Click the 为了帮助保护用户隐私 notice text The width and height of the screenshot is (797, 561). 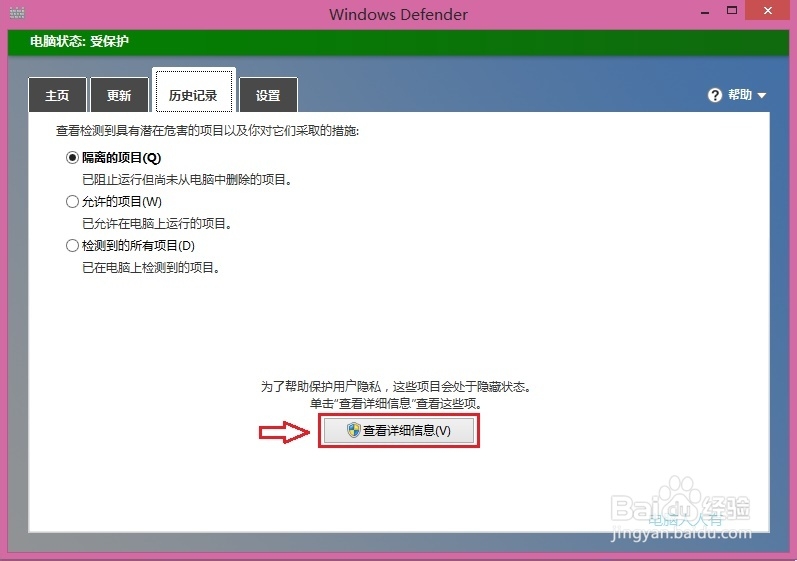(396, 387)
